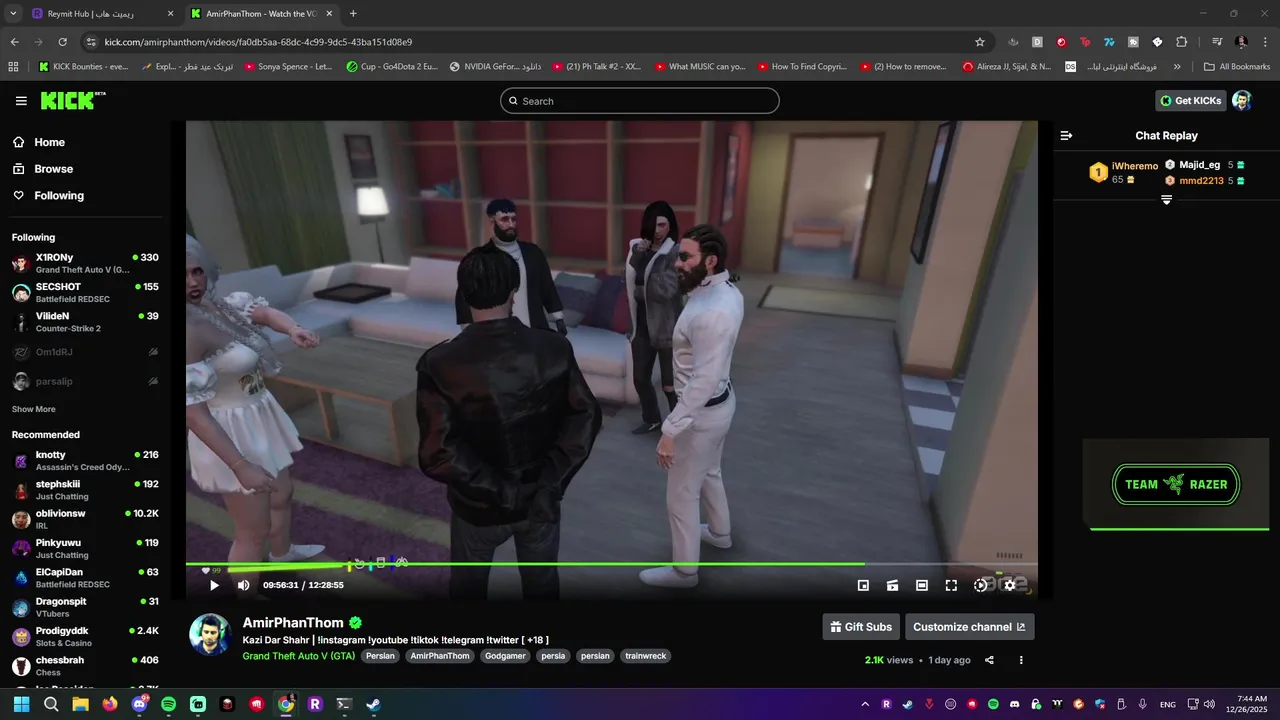Enter fullscreen video mode
The width and height of the screenshot is (1280, 720).
[x=951, y=585]
